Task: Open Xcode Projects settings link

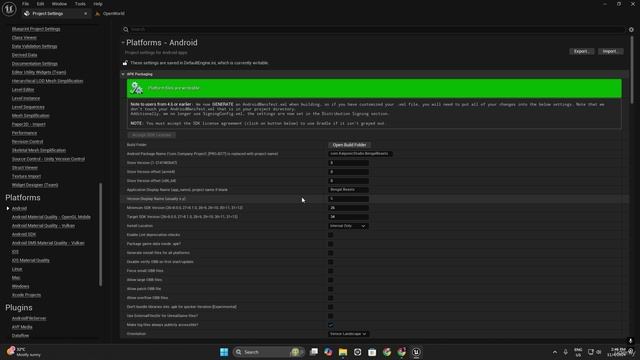Action: click(26, 295)
